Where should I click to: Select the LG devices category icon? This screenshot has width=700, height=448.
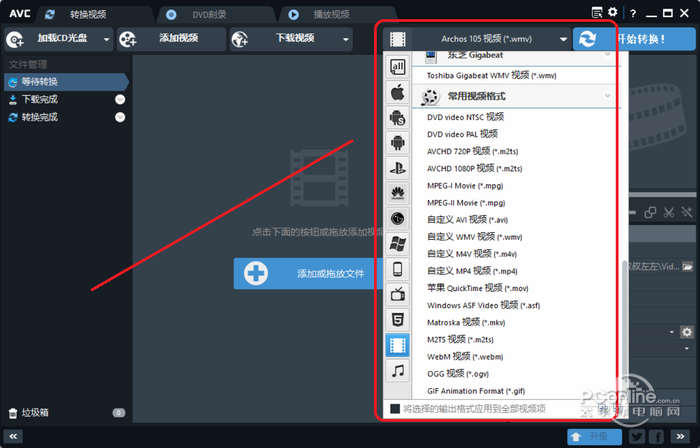[x=397, y=219]
